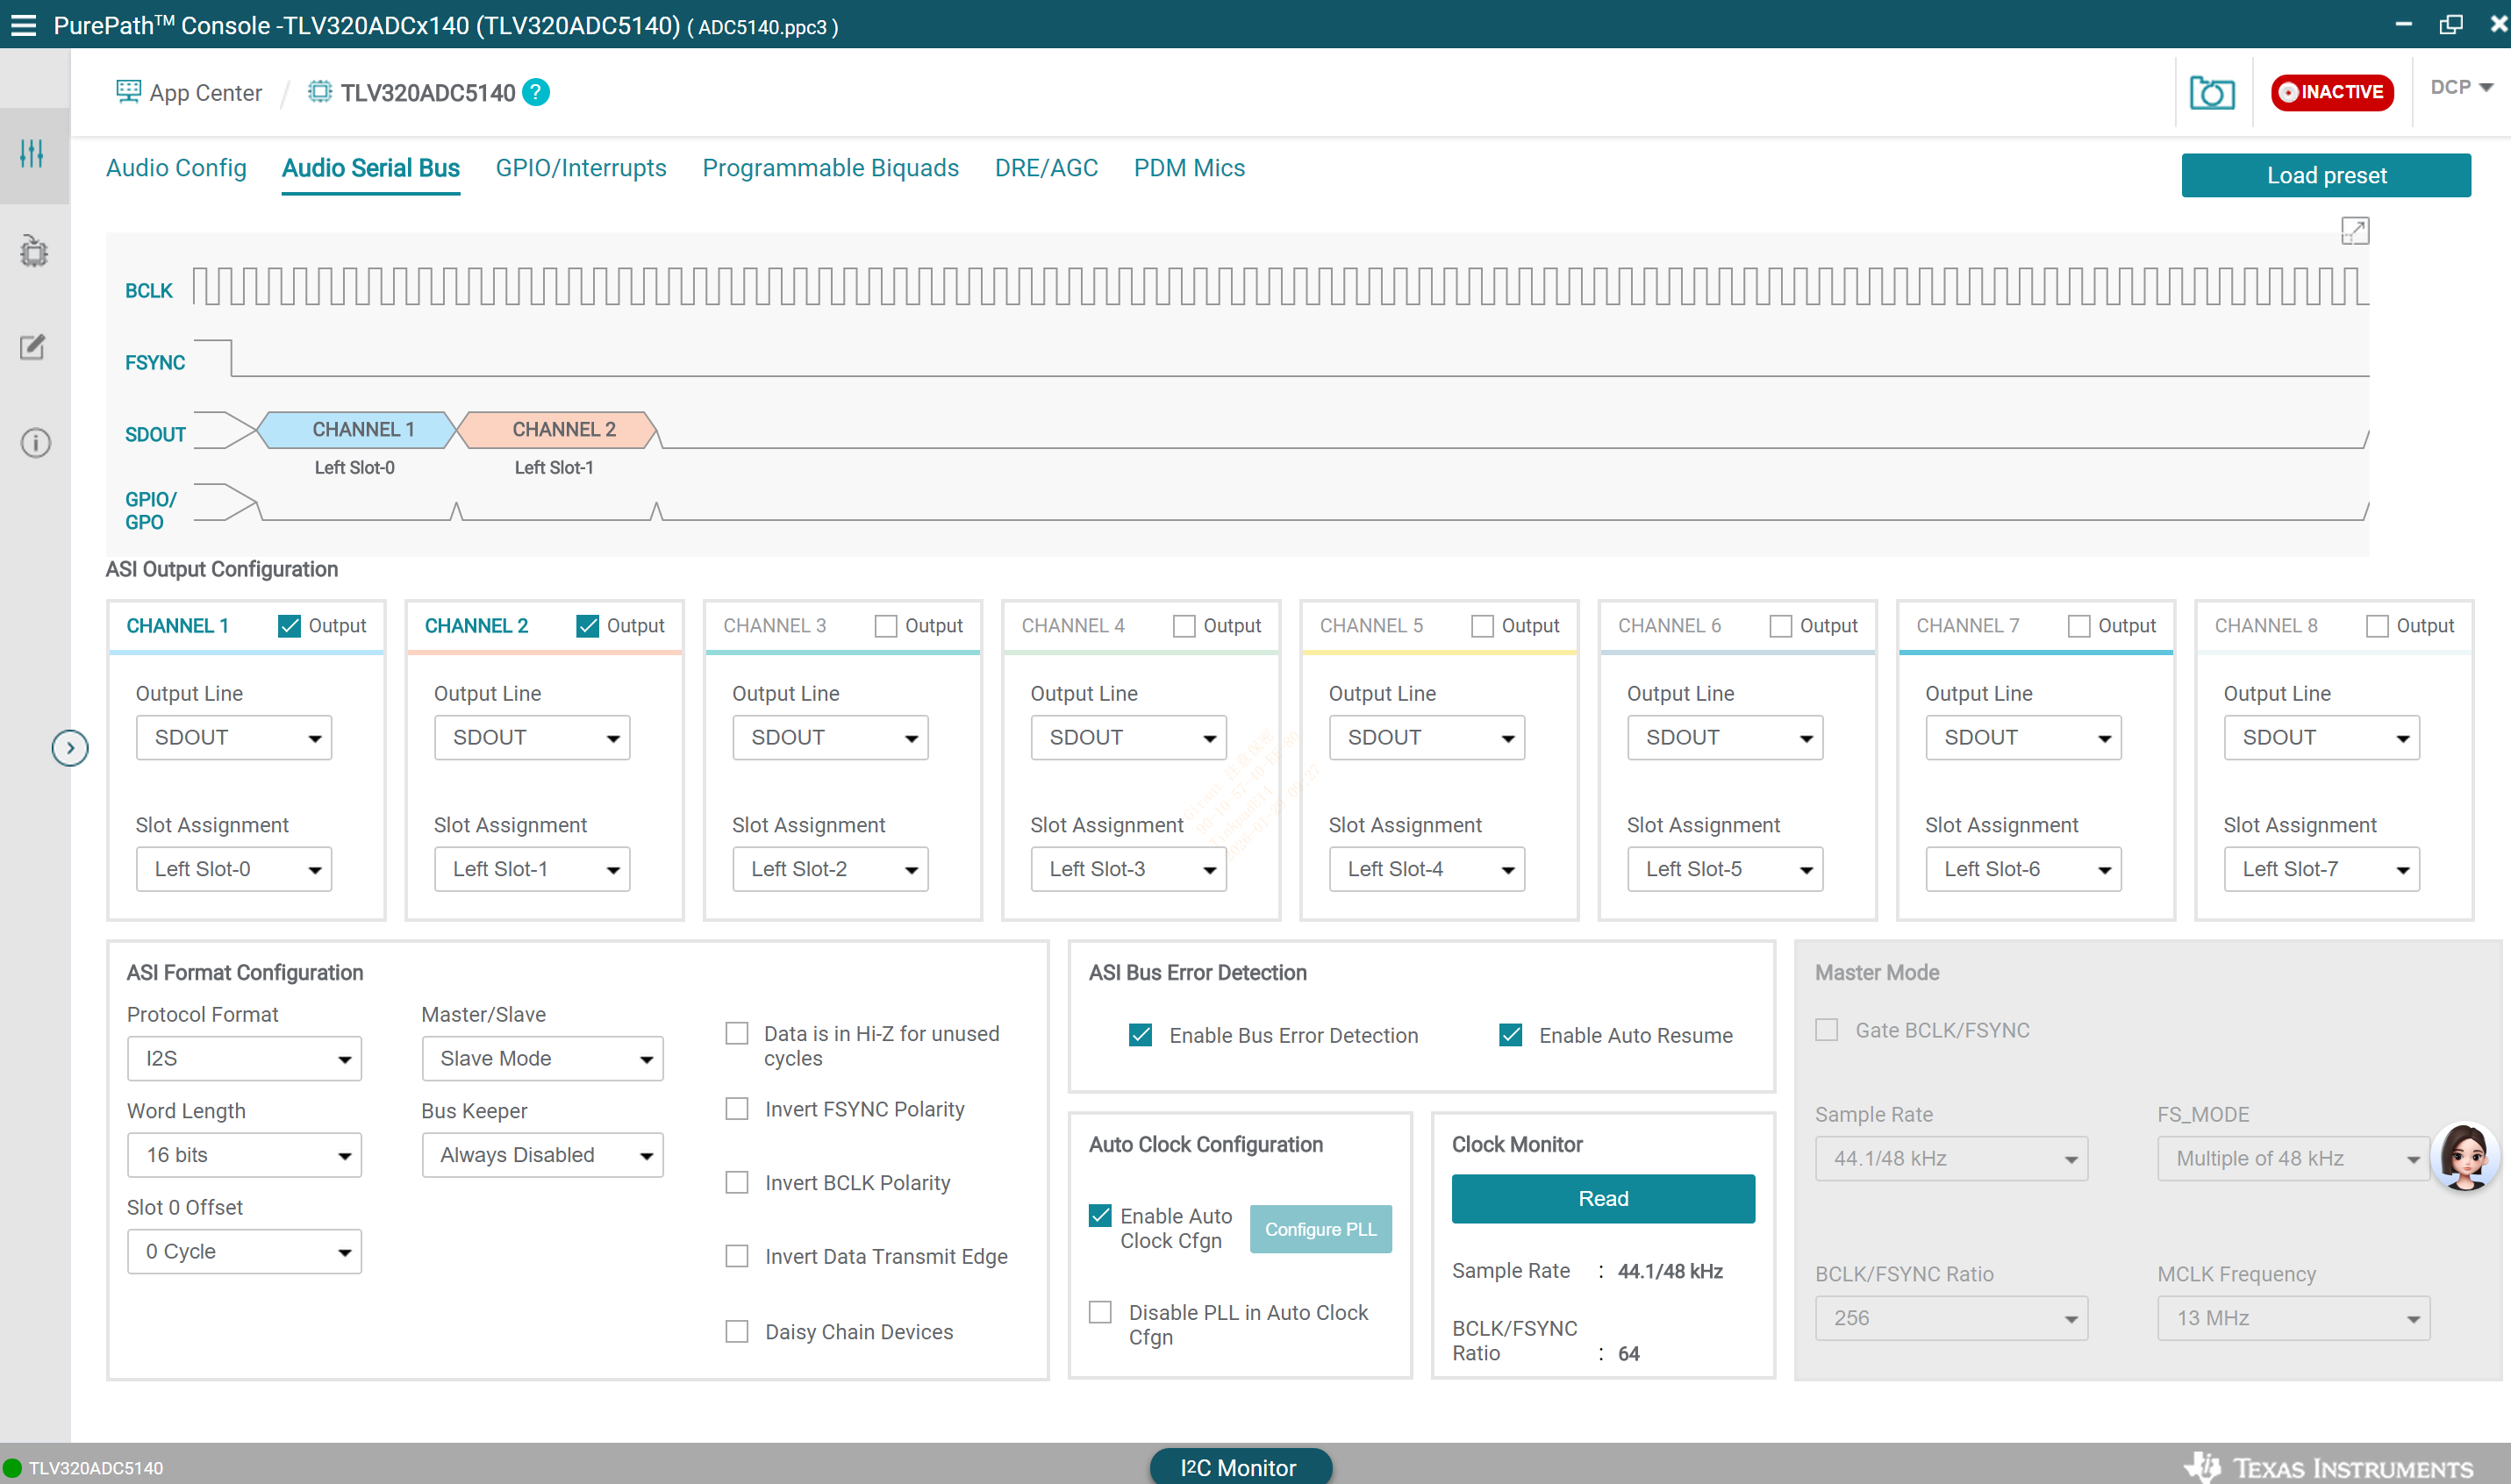Open Channel 2 Slot Assignment dropdown
The image size is (2511, 1484).
click(532, 869)
